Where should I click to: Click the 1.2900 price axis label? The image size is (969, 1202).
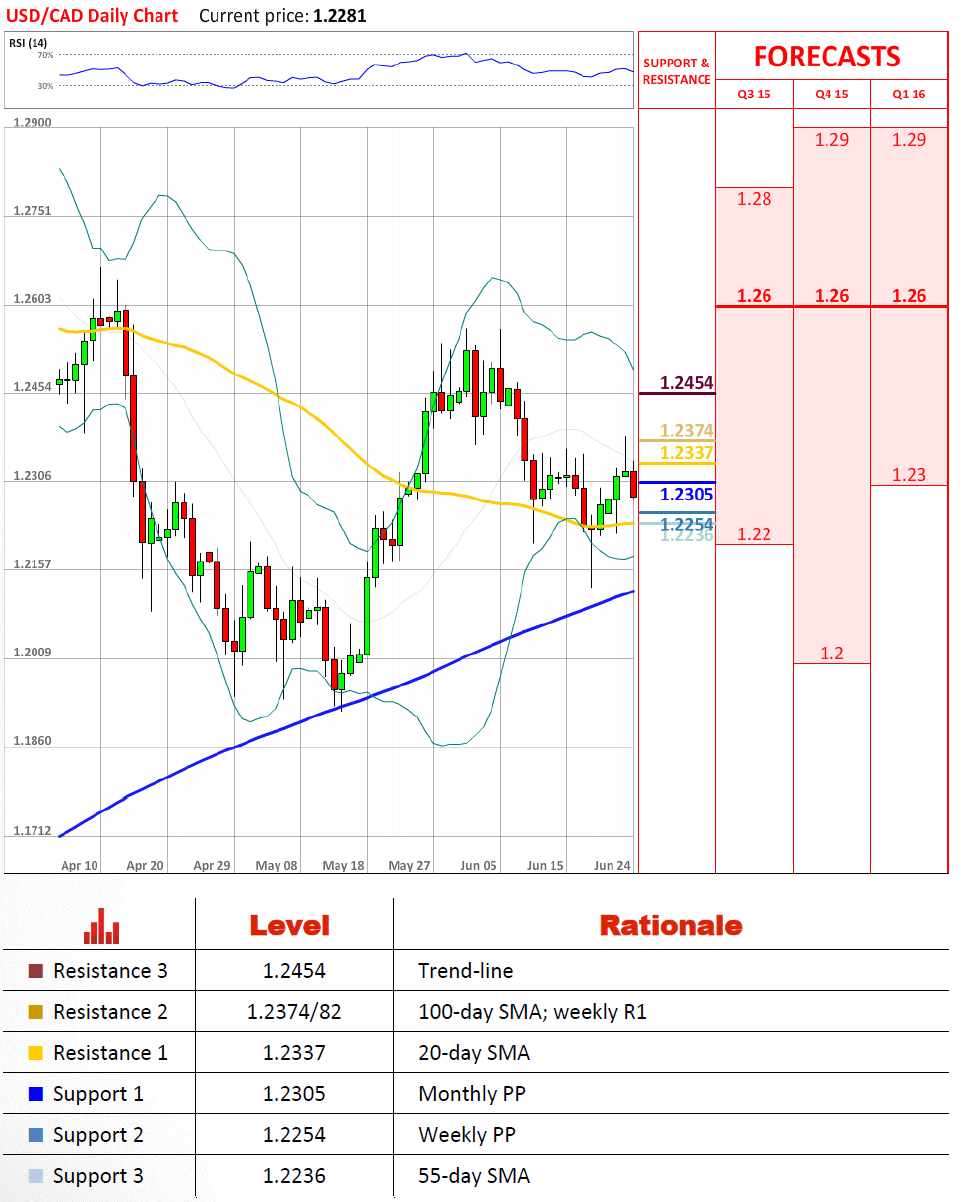[33, 122]
